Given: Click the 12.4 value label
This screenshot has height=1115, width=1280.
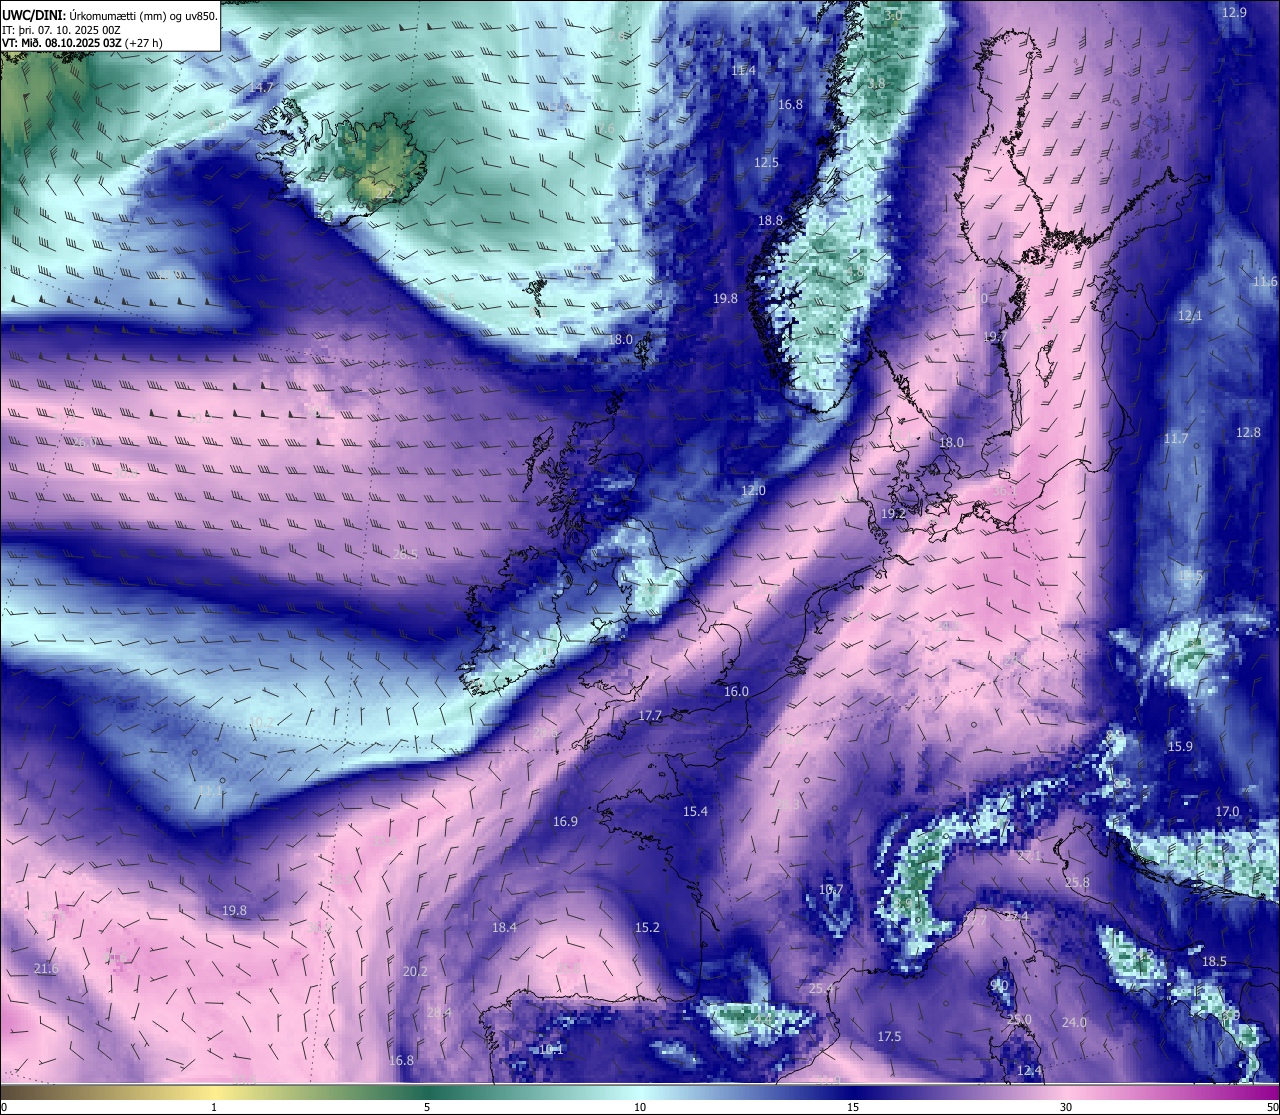Looking at the screenshot, I should tap(1029, 1070).
